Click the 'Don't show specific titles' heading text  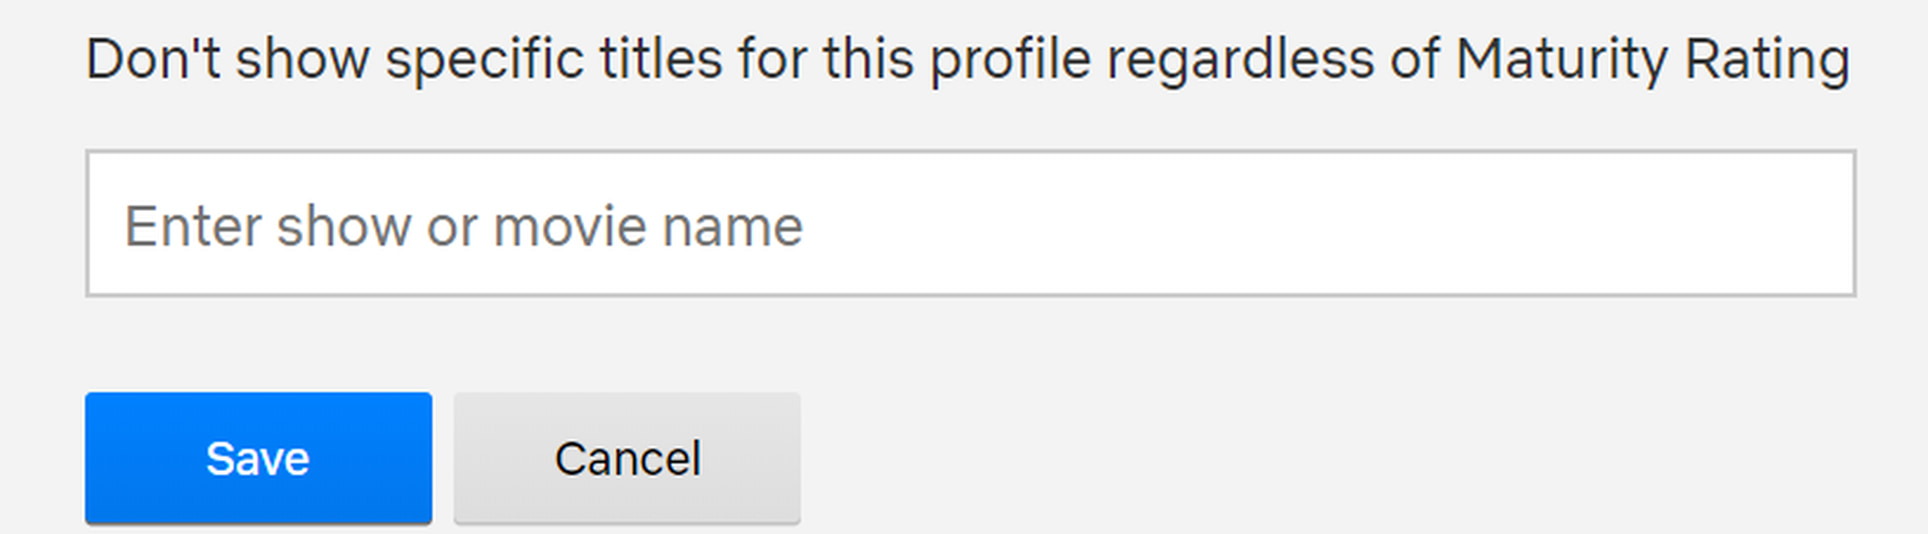[x=400, y=59]
